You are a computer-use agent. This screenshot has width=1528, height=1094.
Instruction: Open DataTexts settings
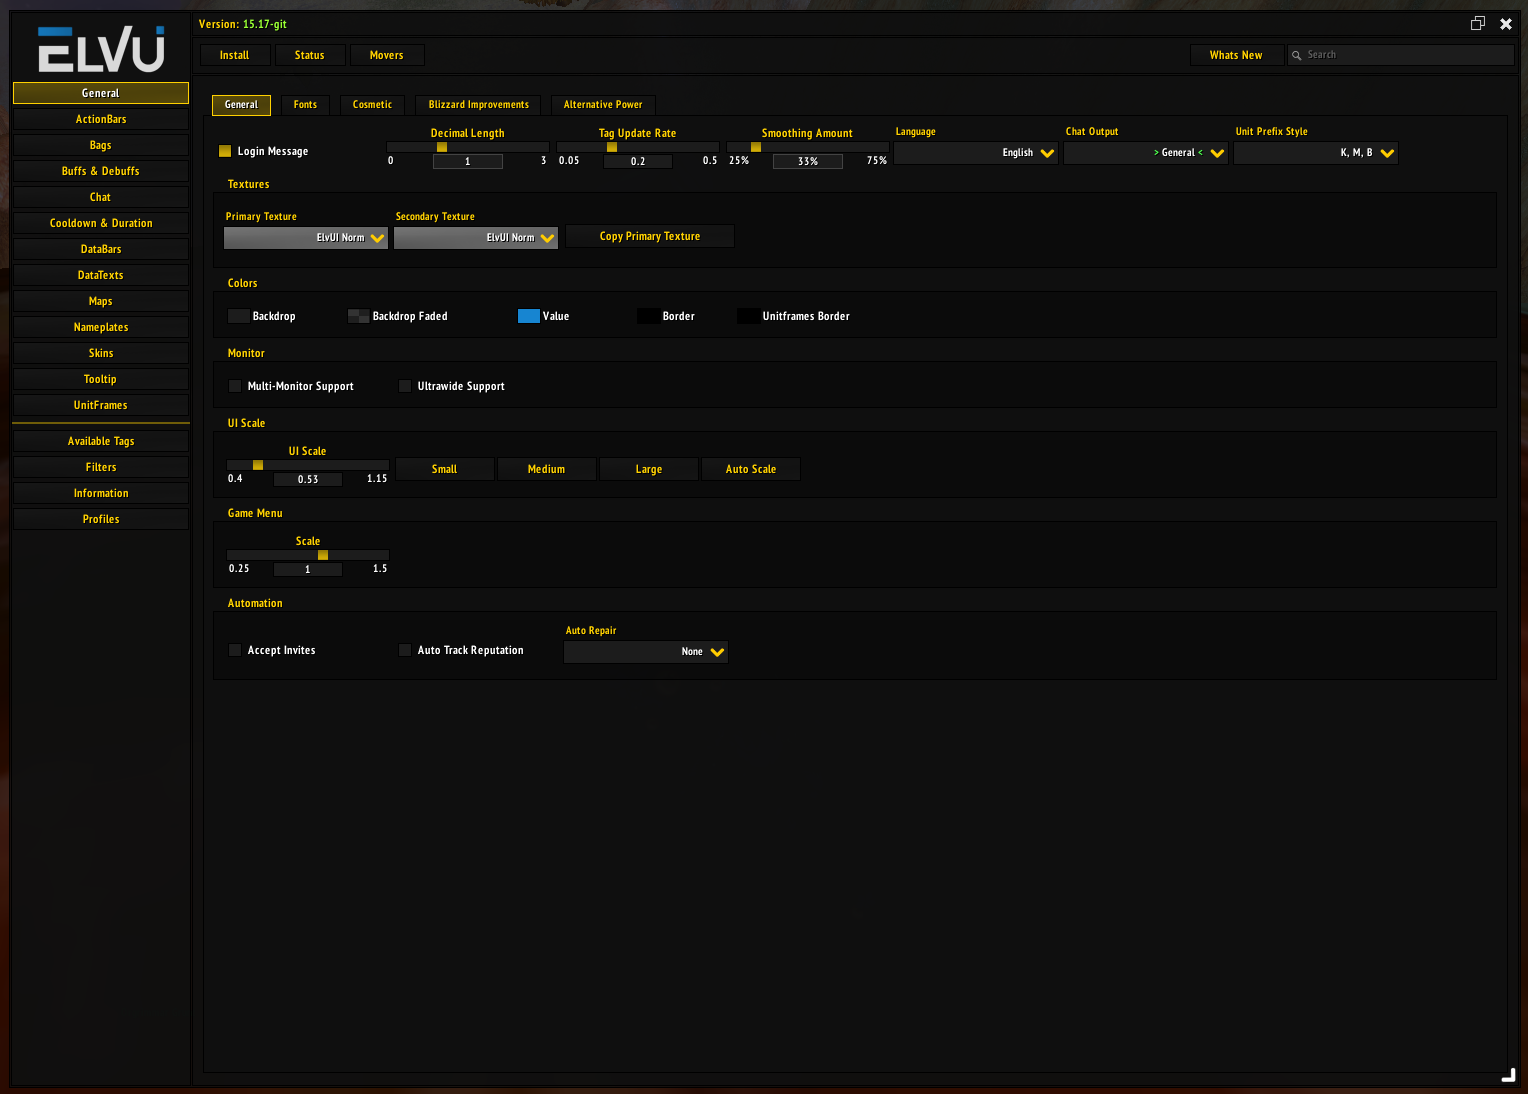101,275
